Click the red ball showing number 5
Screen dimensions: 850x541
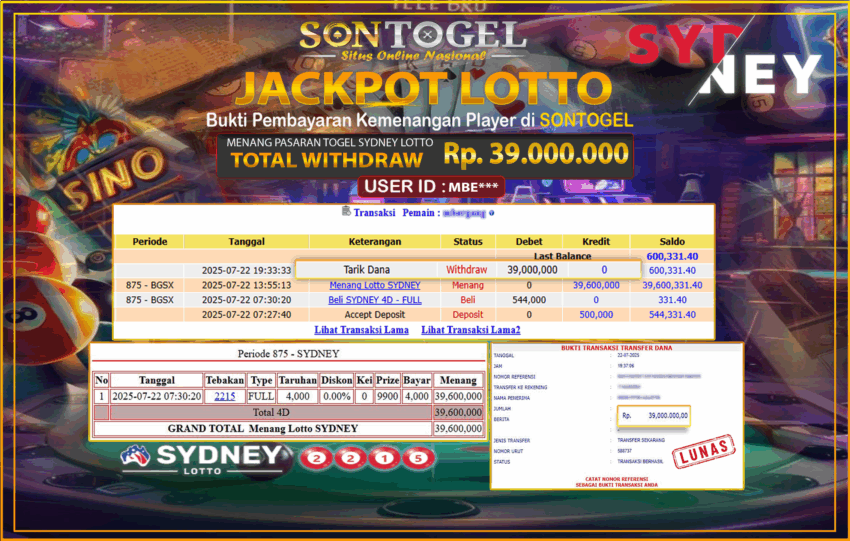click(x=418, y=459)
